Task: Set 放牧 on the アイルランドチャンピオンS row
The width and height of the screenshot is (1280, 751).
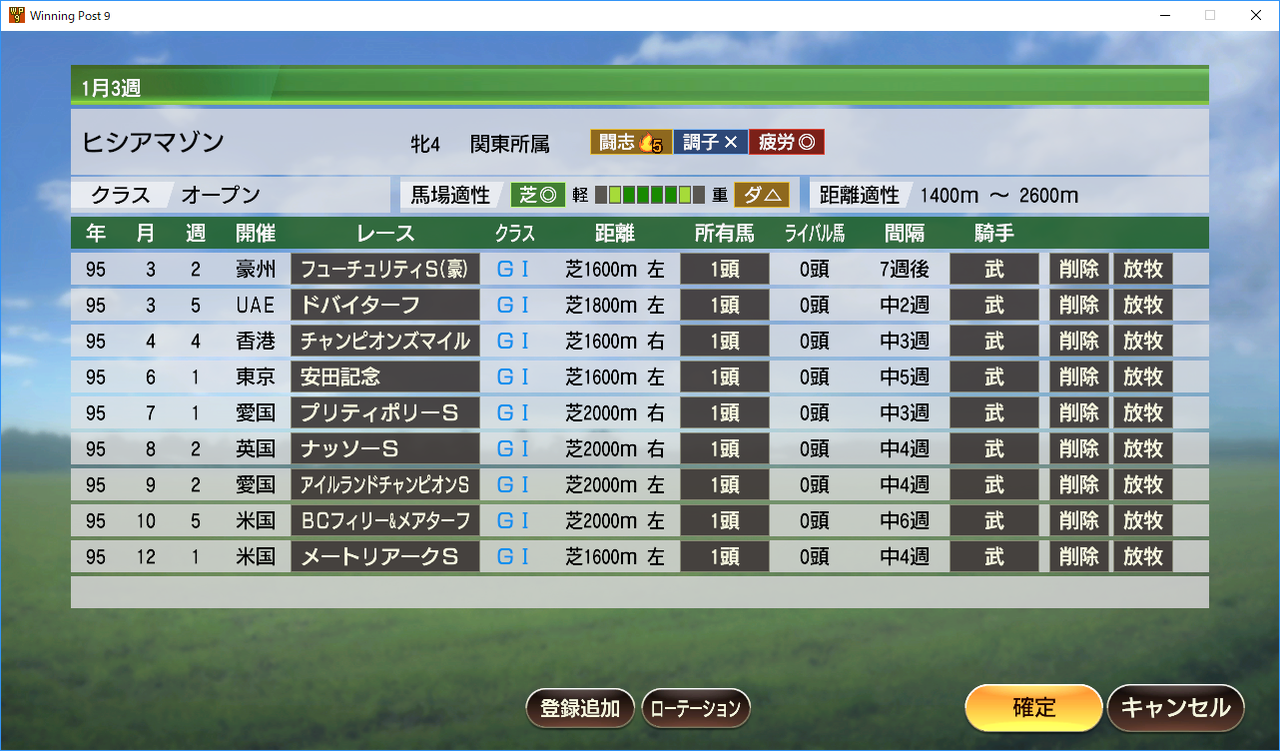Action: click(x=1143, y=485)
